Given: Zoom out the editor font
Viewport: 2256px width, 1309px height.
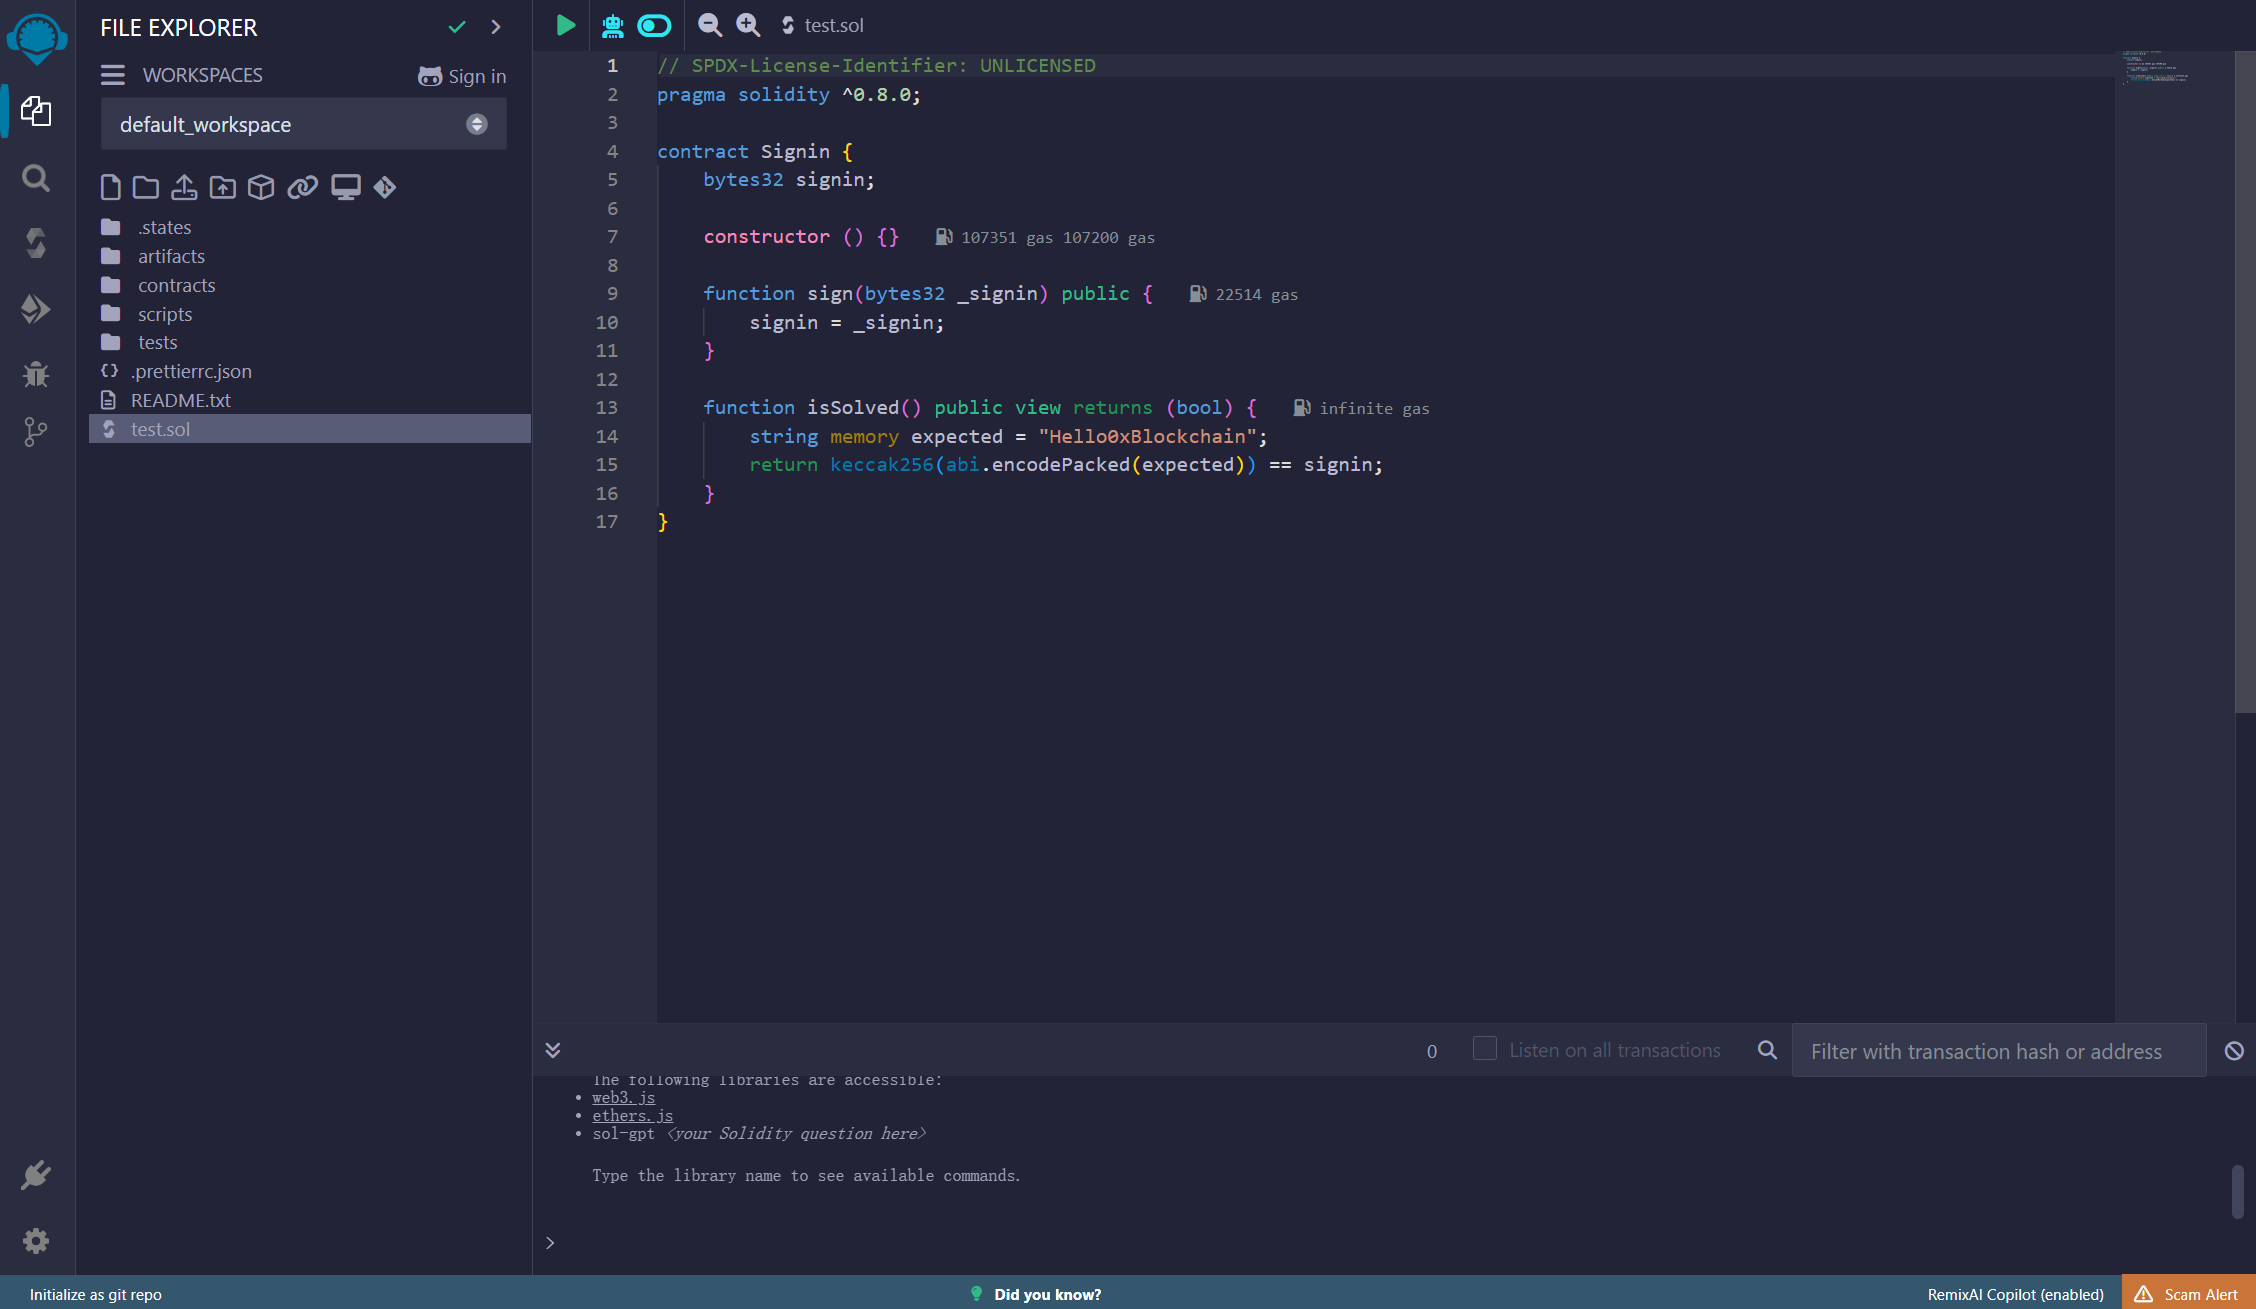Looking at the screenshot, I should point(710,25).
